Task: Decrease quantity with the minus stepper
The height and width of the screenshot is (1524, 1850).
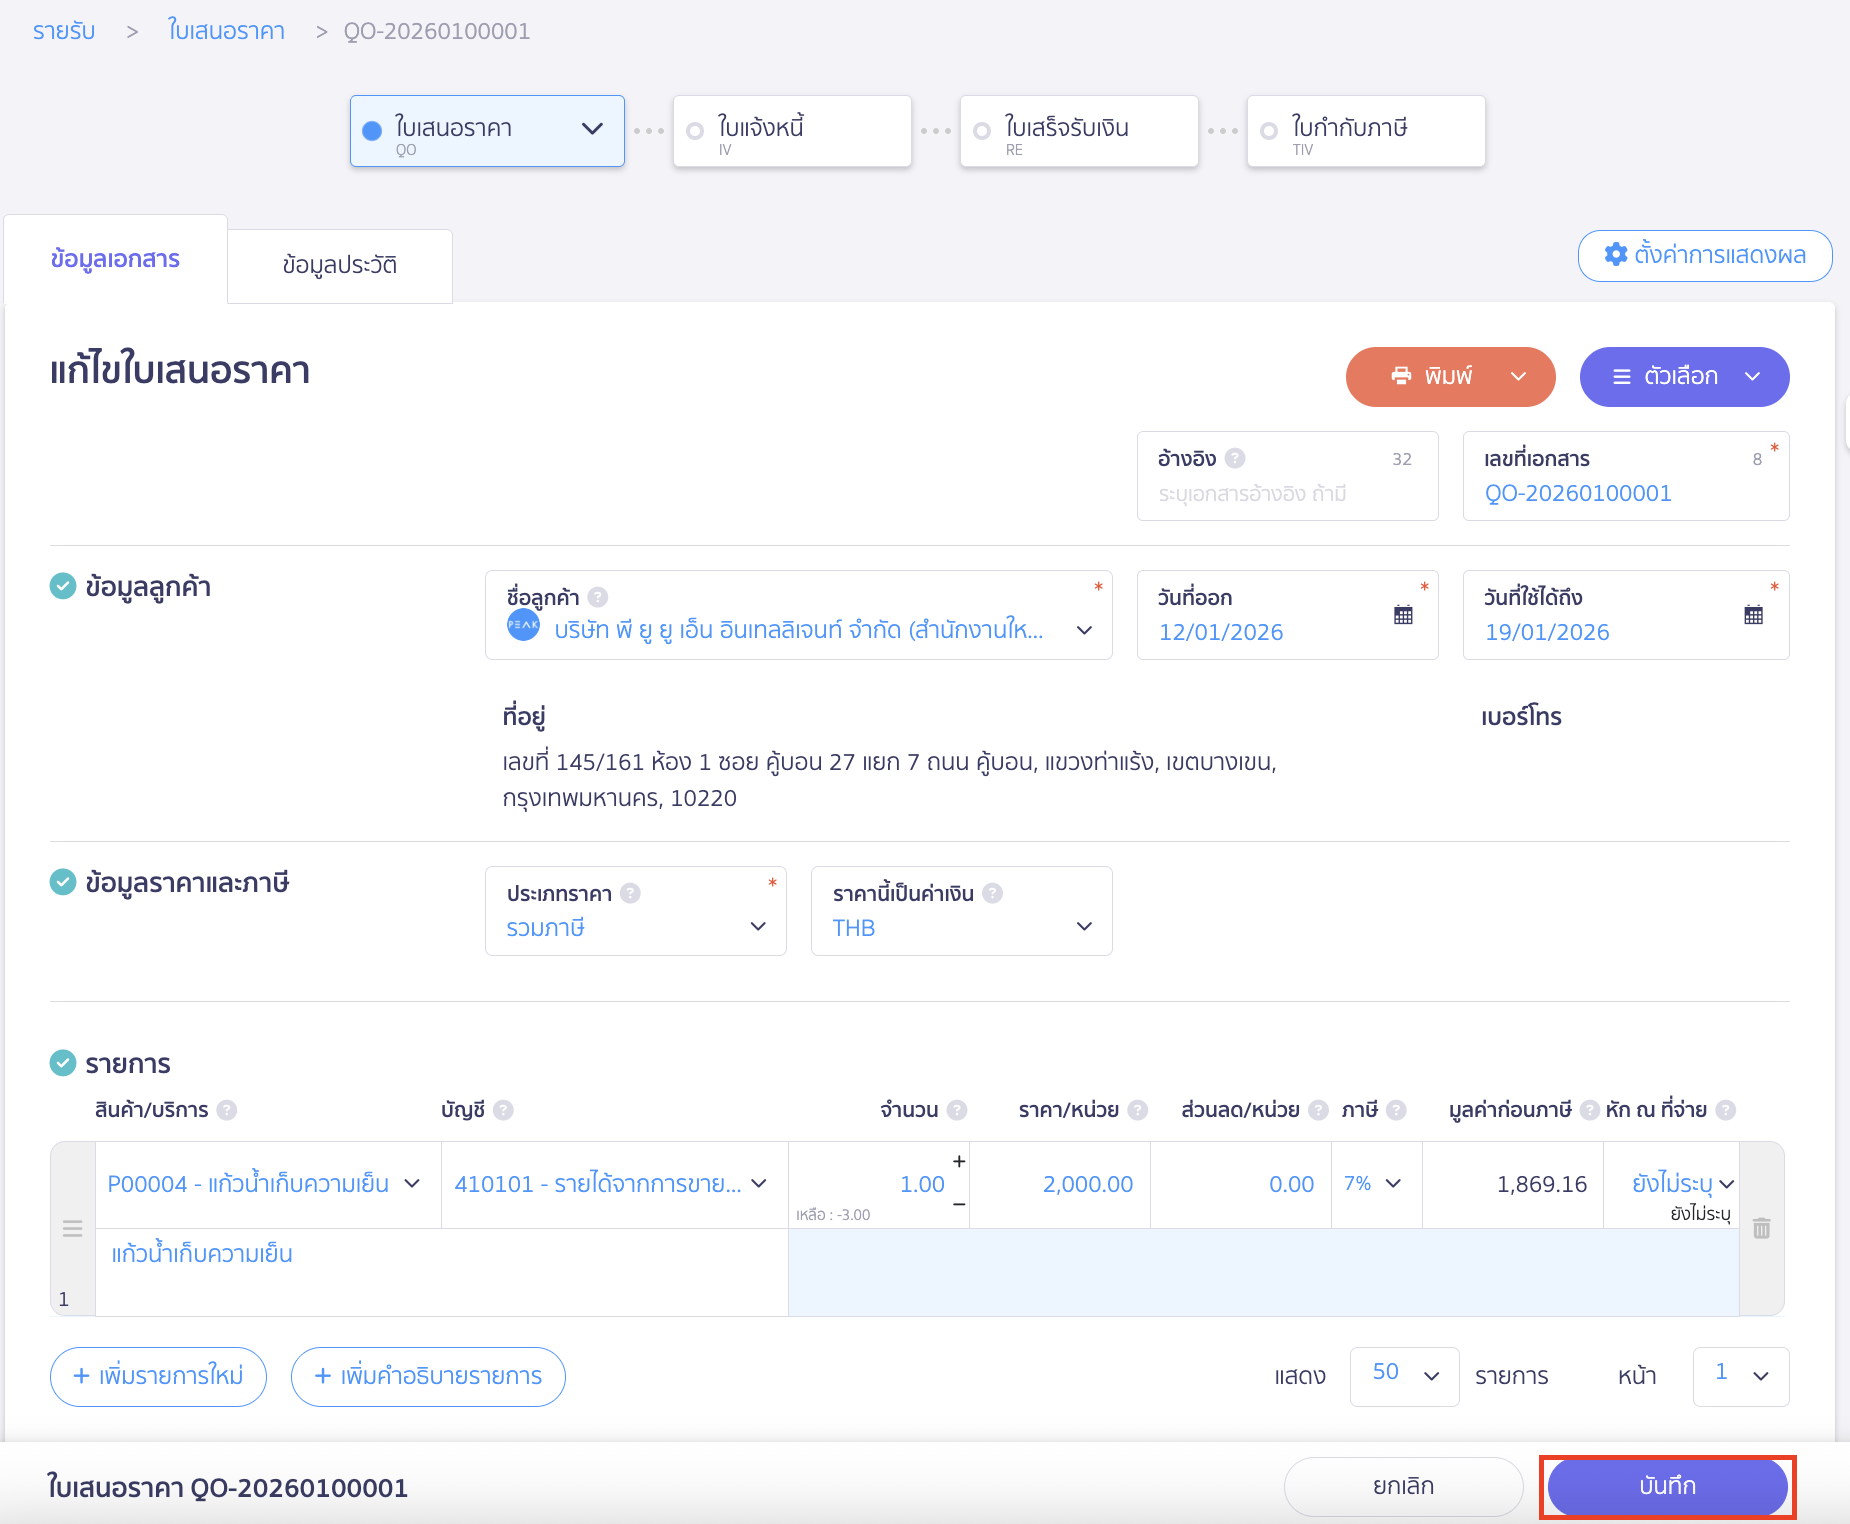Action: coord(959,1204)
